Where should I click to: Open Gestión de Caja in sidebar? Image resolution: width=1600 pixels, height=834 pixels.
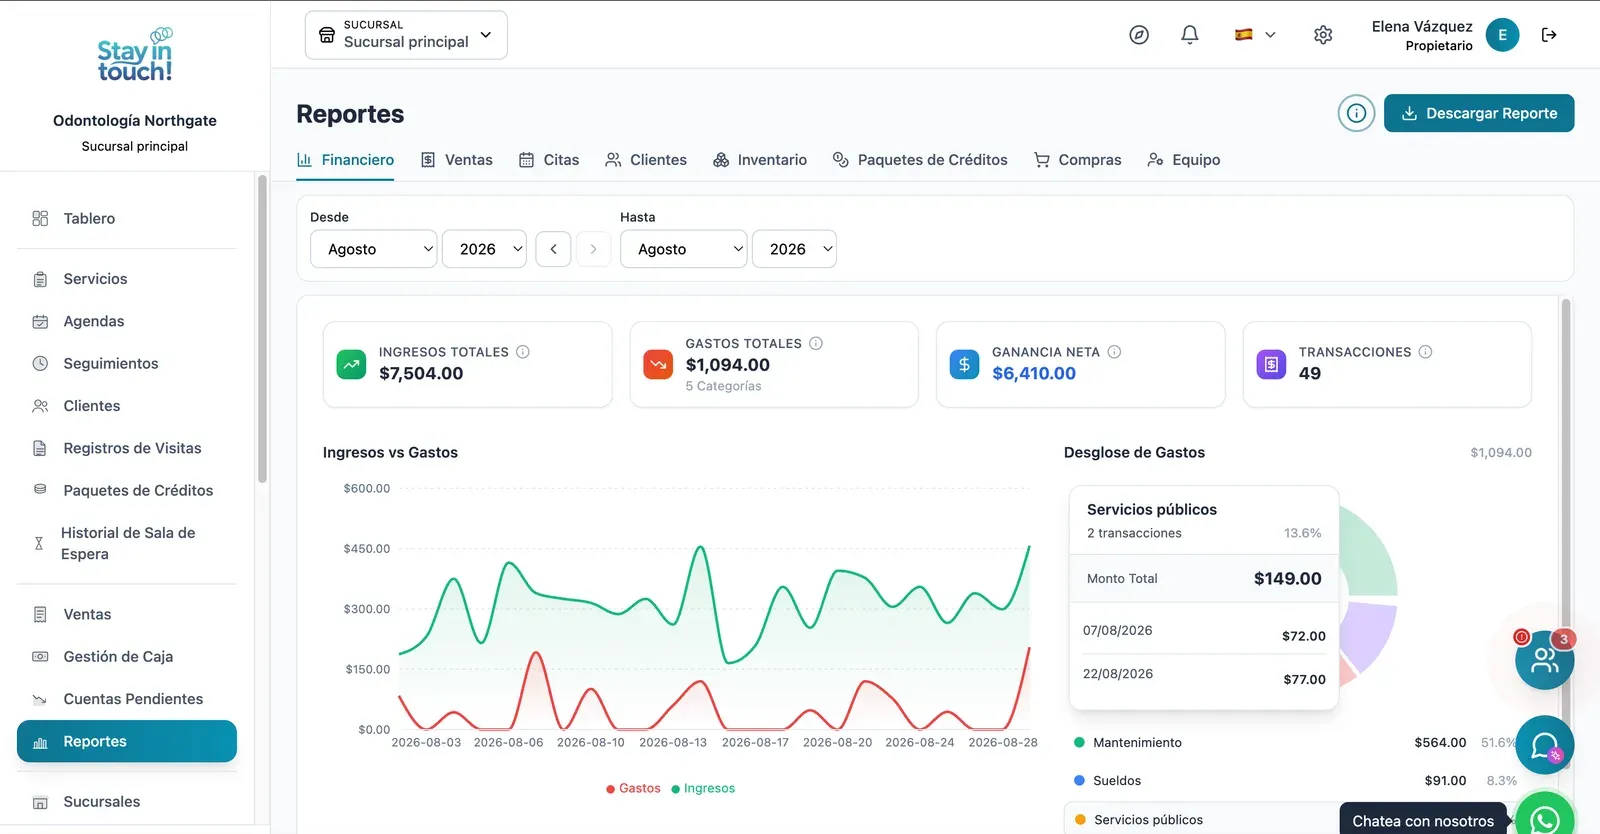pyautogui.click(x=127, y=657)
